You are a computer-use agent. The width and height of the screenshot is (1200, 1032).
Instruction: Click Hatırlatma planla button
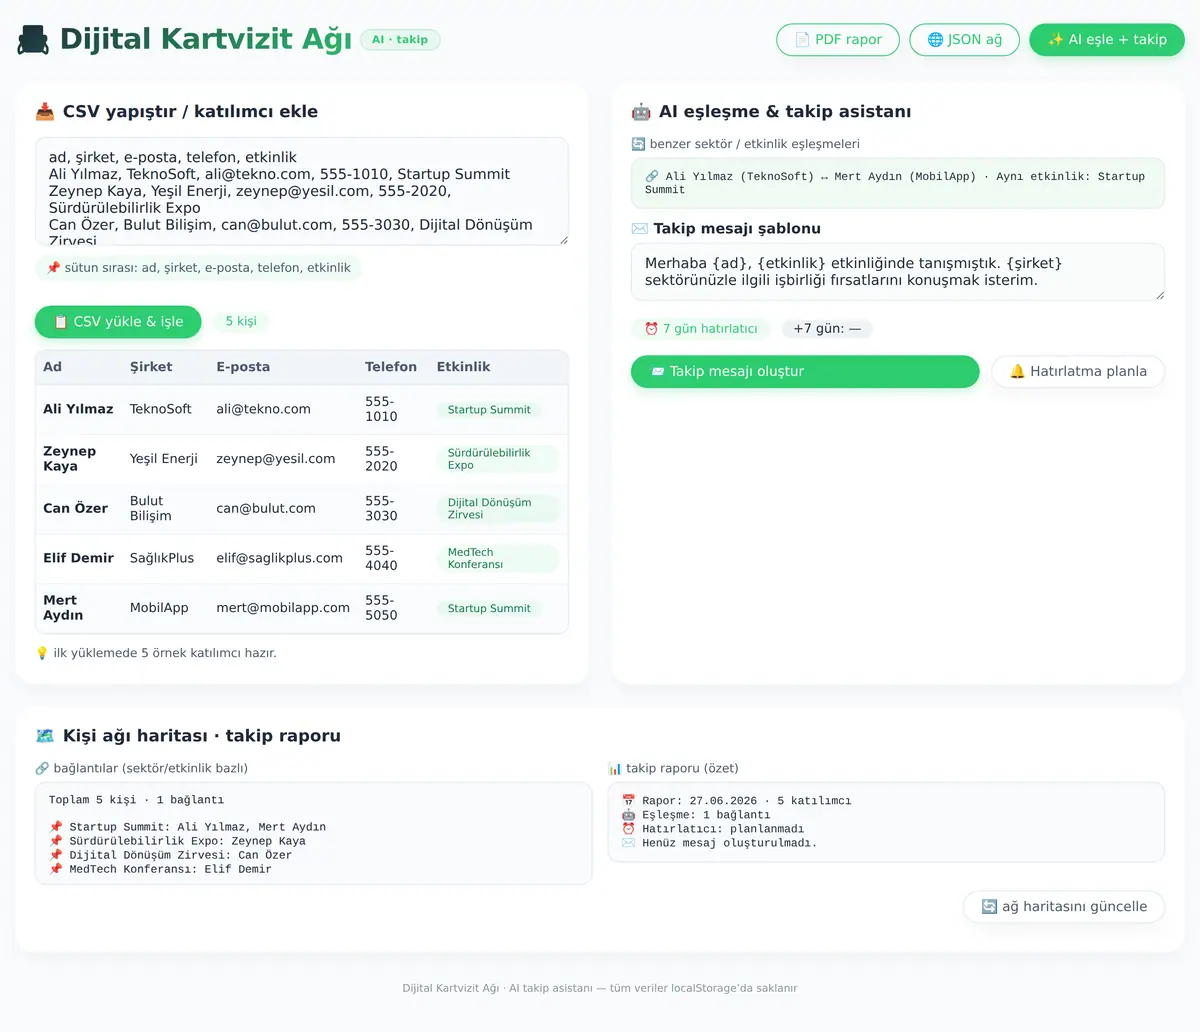(x=1078, y=371)
